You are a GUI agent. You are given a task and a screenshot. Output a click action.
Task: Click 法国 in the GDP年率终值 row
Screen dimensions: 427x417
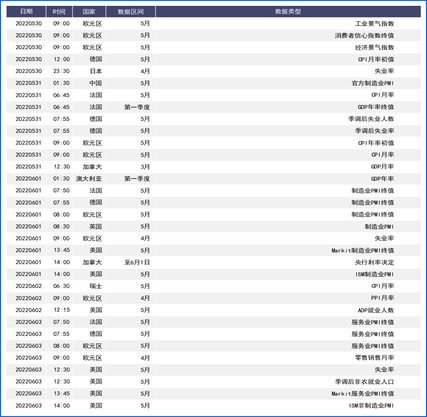point(96,107)
